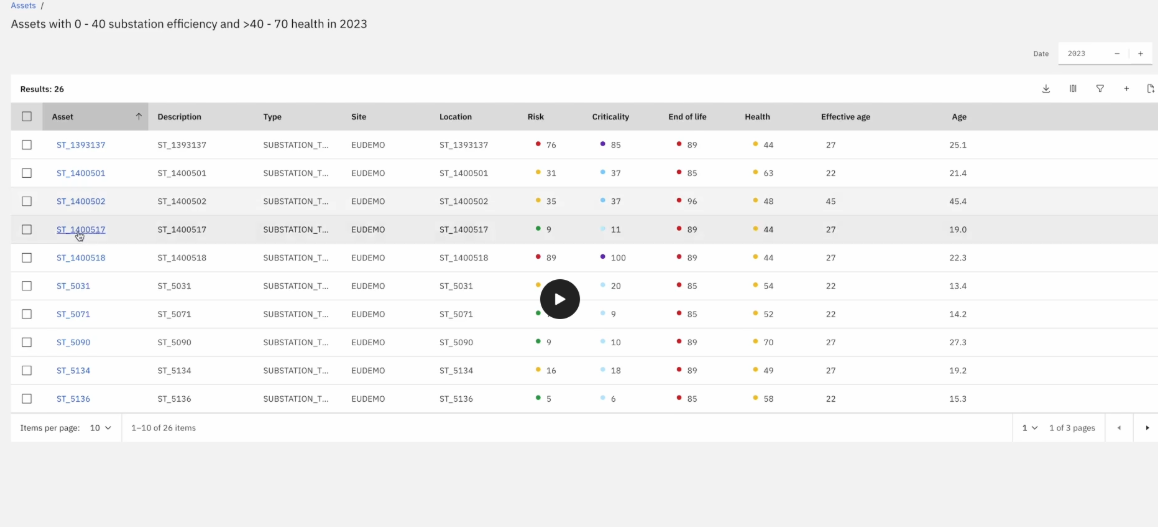Open the Items per page dropdown

click(101, 428)
